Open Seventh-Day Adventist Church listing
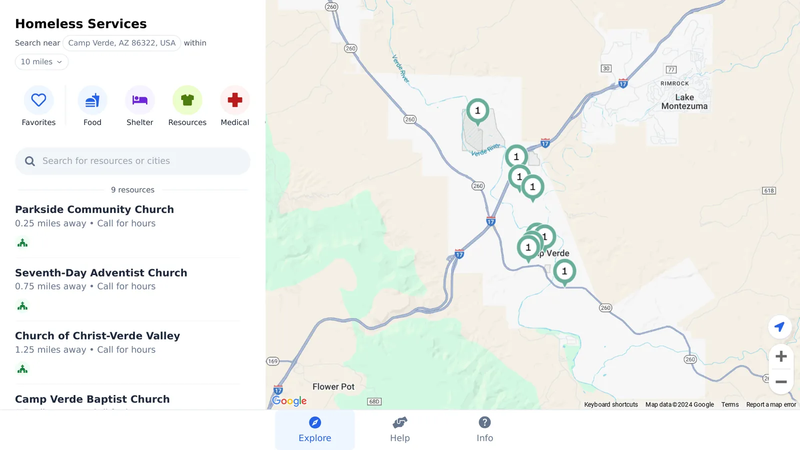This screenshot has height=450, width=800. click(101, 272)
